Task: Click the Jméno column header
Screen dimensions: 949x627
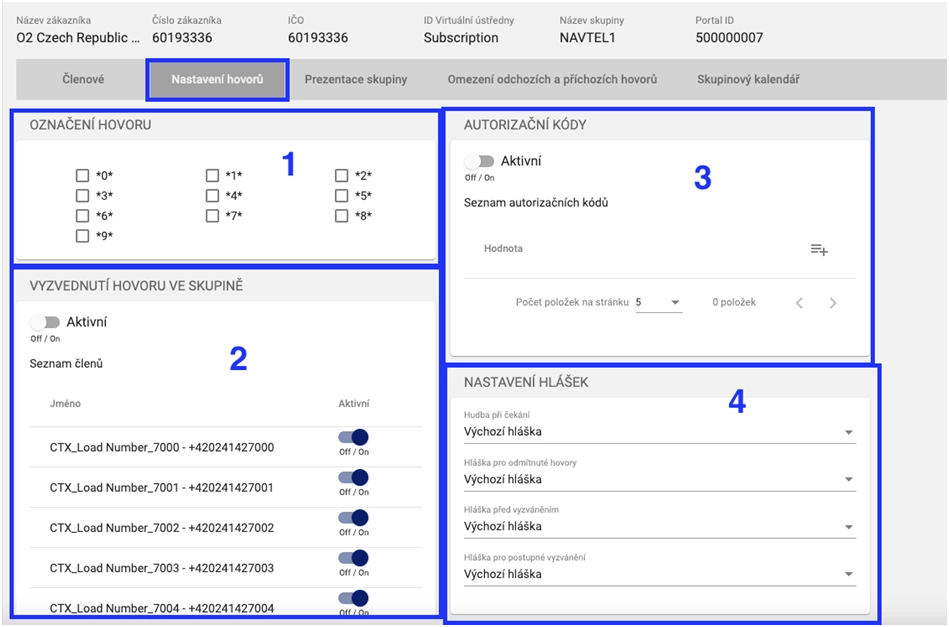Action: click(66, 403)
